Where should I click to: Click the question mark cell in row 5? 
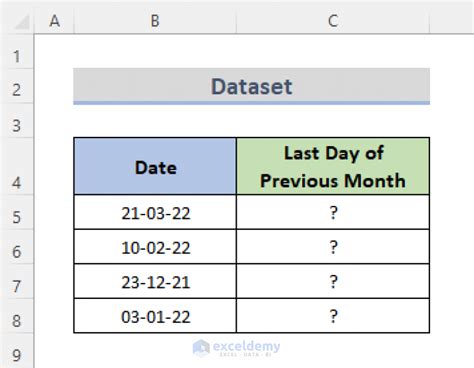point(333,212)
